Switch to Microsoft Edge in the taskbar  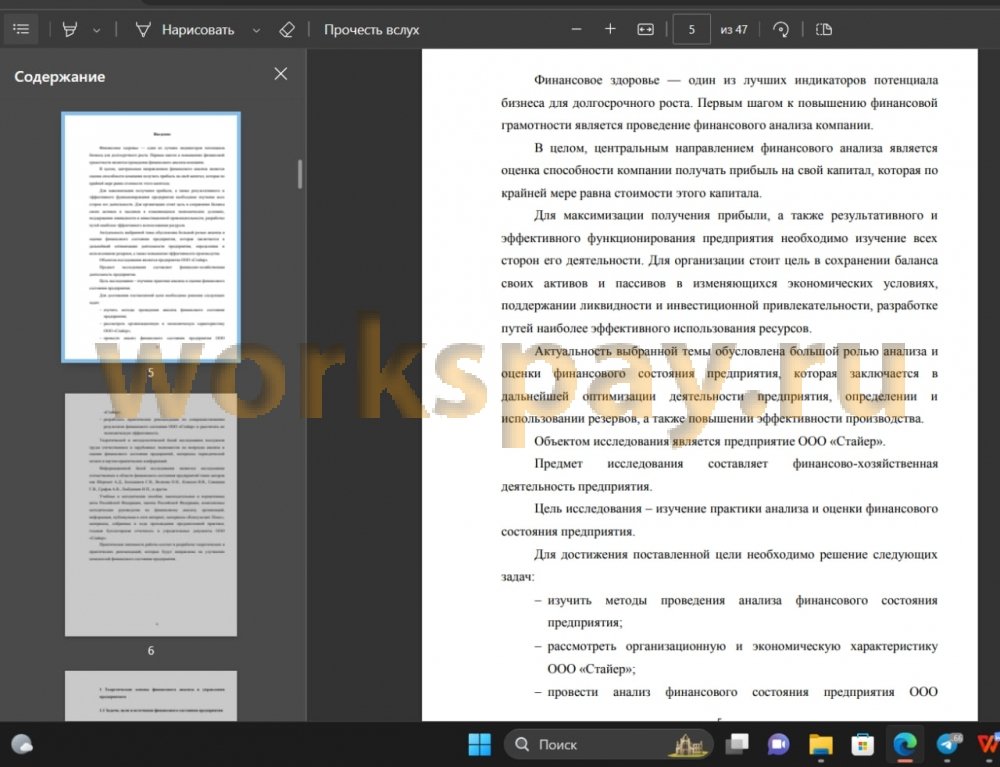904,744
